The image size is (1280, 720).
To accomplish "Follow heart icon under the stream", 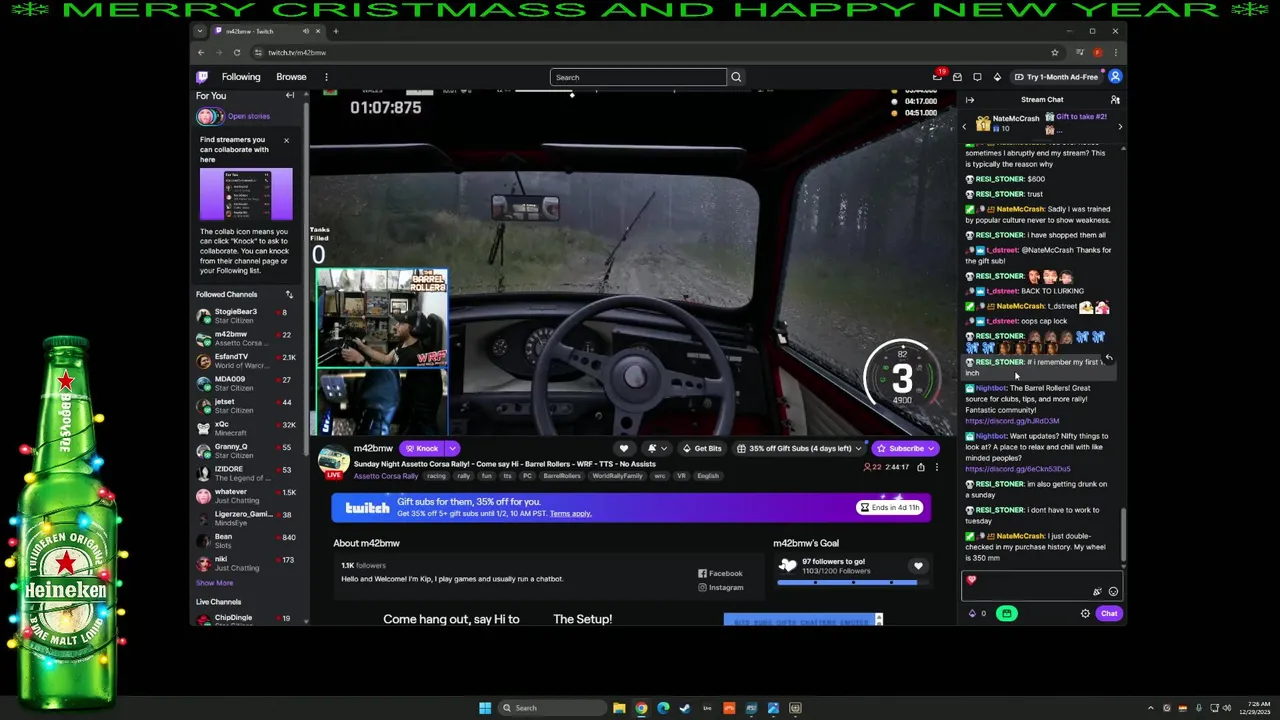I will [x=624, y=448].
